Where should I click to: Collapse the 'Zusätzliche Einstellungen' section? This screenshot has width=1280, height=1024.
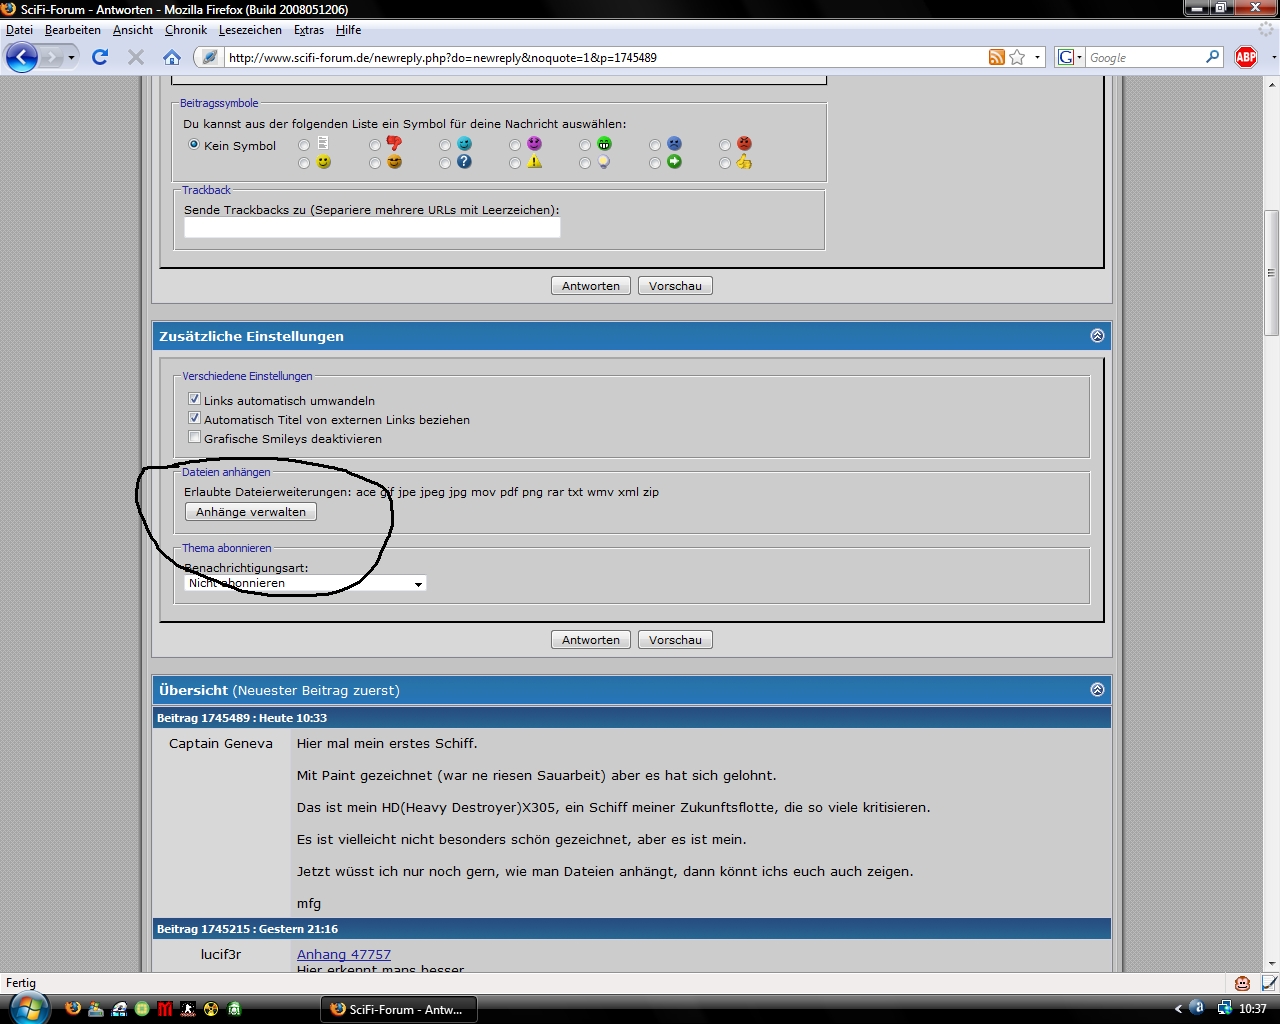(x=1097, y=336)
